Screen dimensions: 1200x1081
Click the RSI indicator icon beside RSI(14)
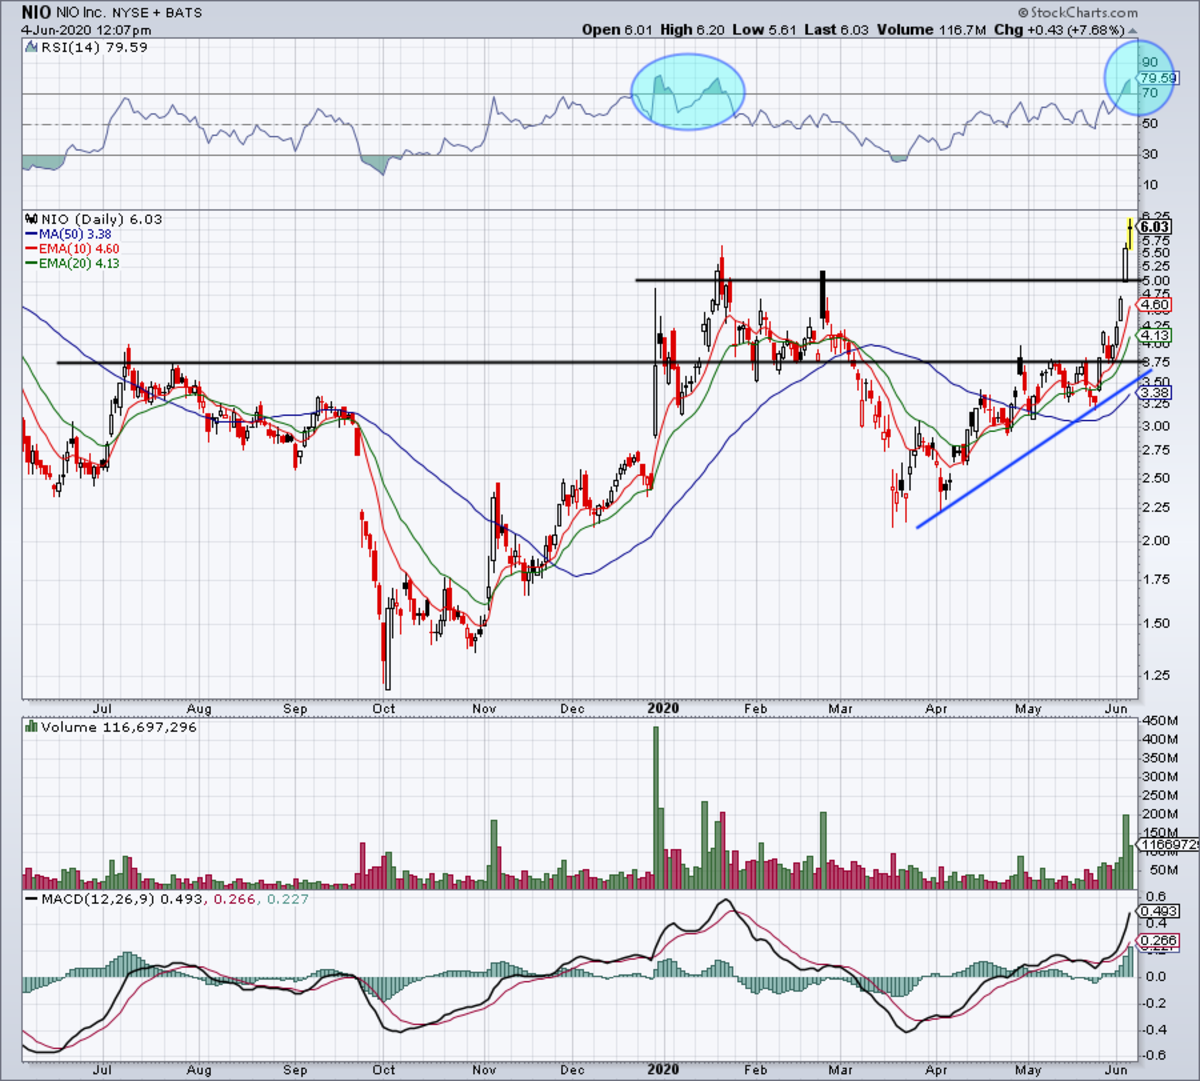pyautogui.click(x=31, y=47)
